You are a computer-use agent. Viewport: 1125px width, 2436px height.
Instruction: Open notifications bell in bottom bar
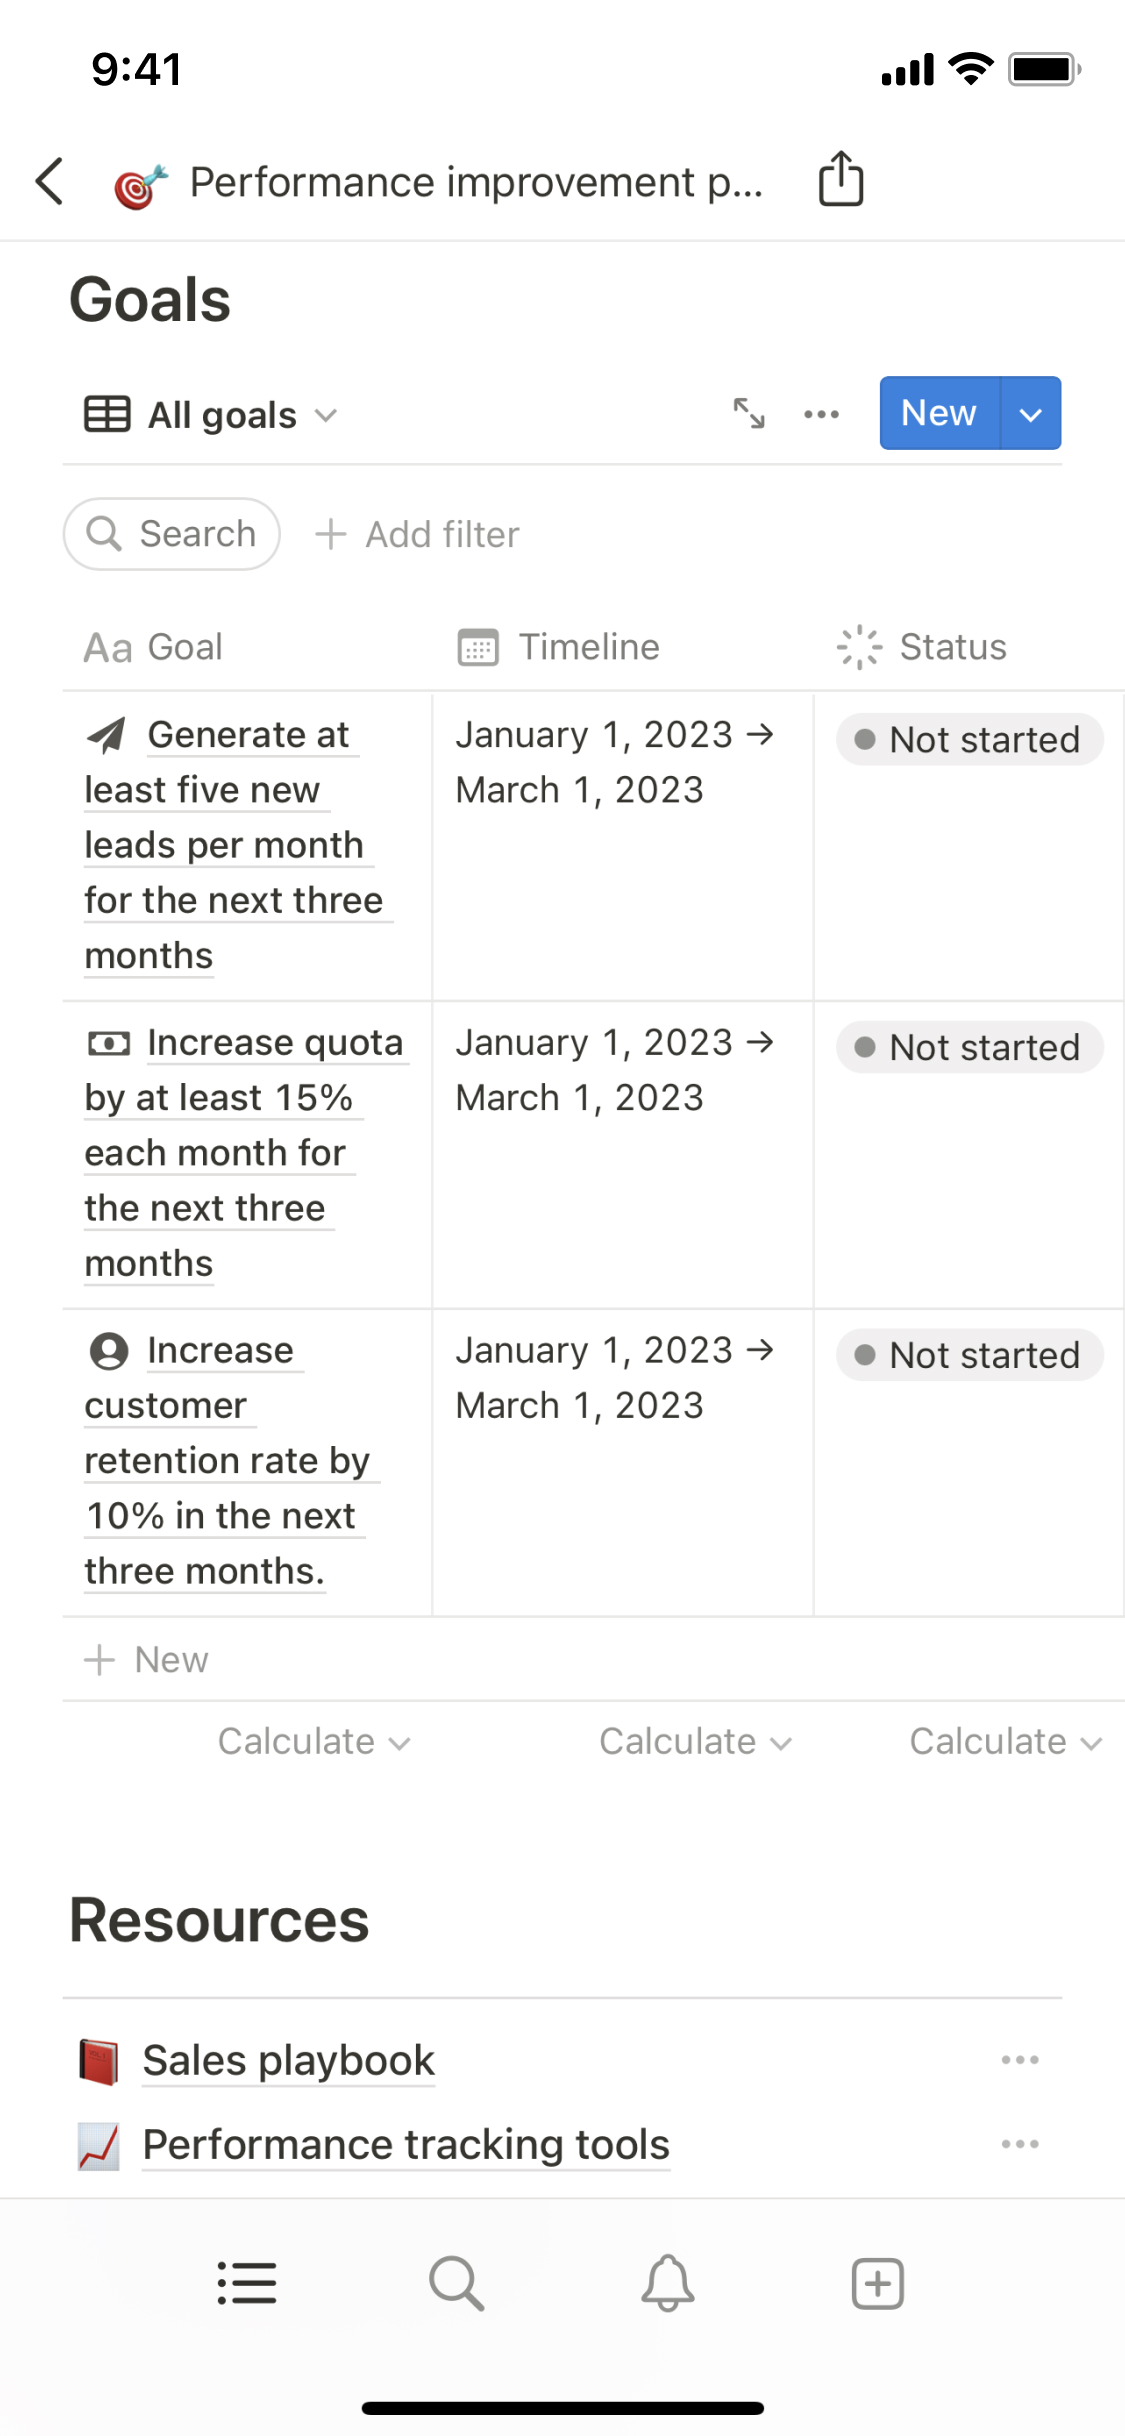point(667,2283)
